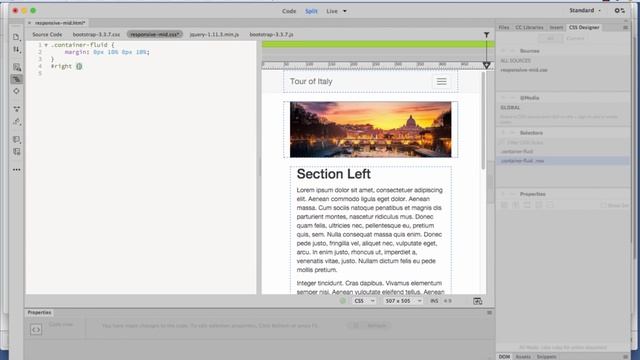Image resolution: width=640 pixels, height=360 pixels.
Task: Open the CSS language dropdown in status bar
Action: coord(364,301)
